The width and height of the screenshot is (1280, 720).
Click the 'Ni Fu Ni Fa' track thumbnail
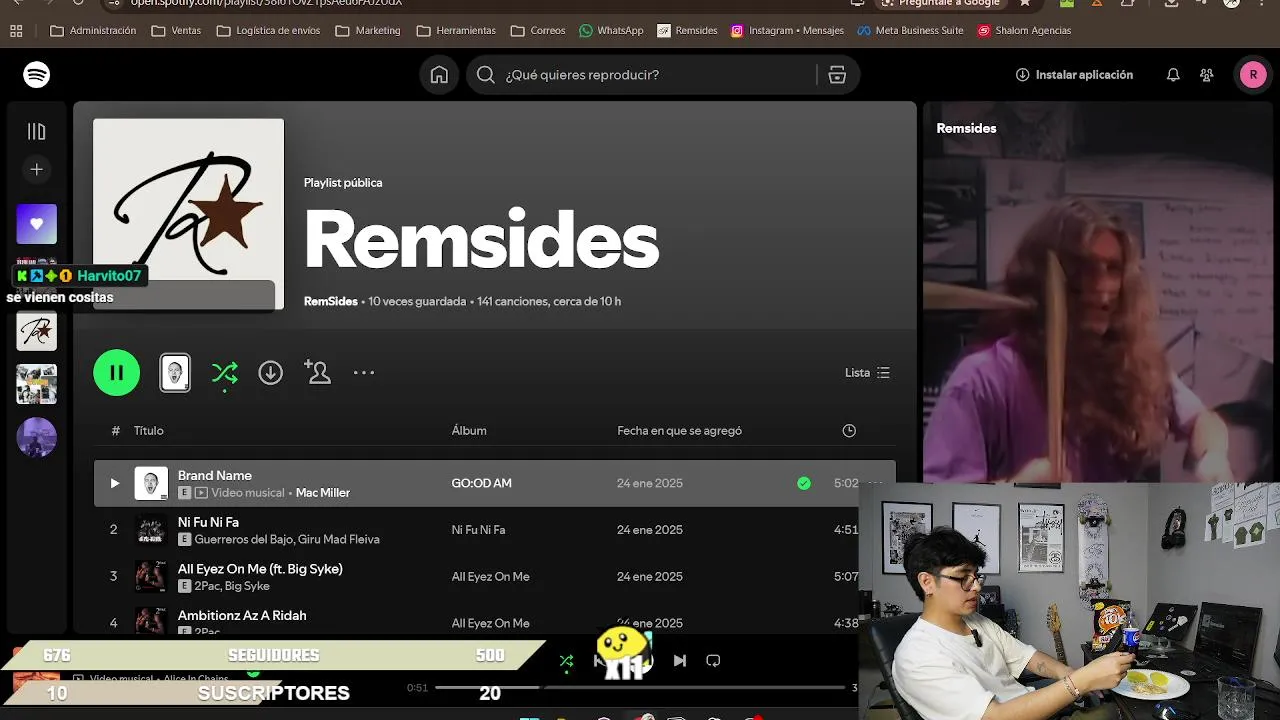point(151,530)
